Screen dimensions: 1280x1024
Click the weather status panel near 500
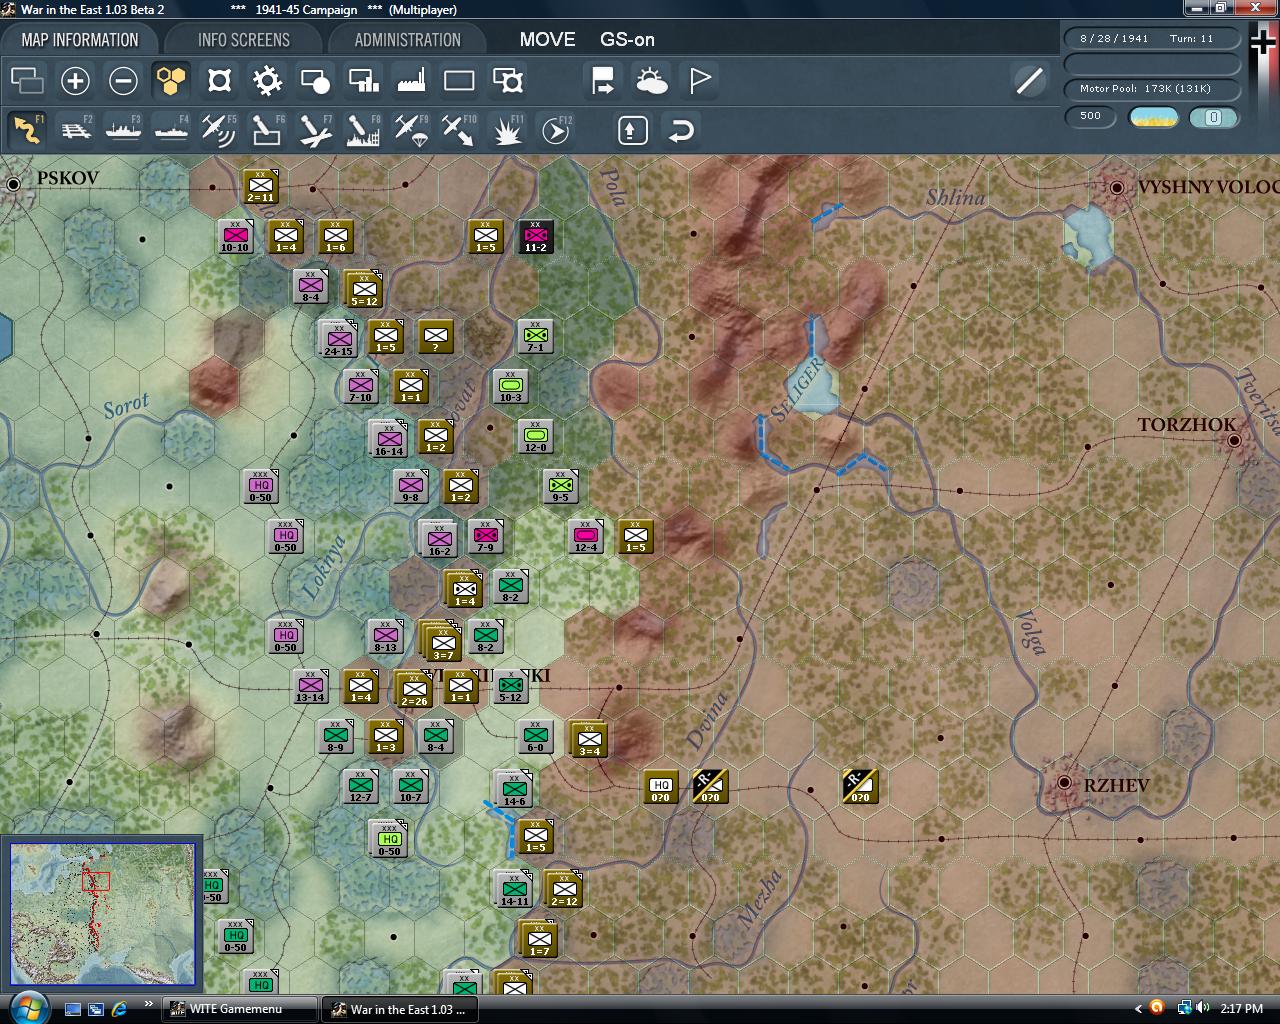point(1153,117)
